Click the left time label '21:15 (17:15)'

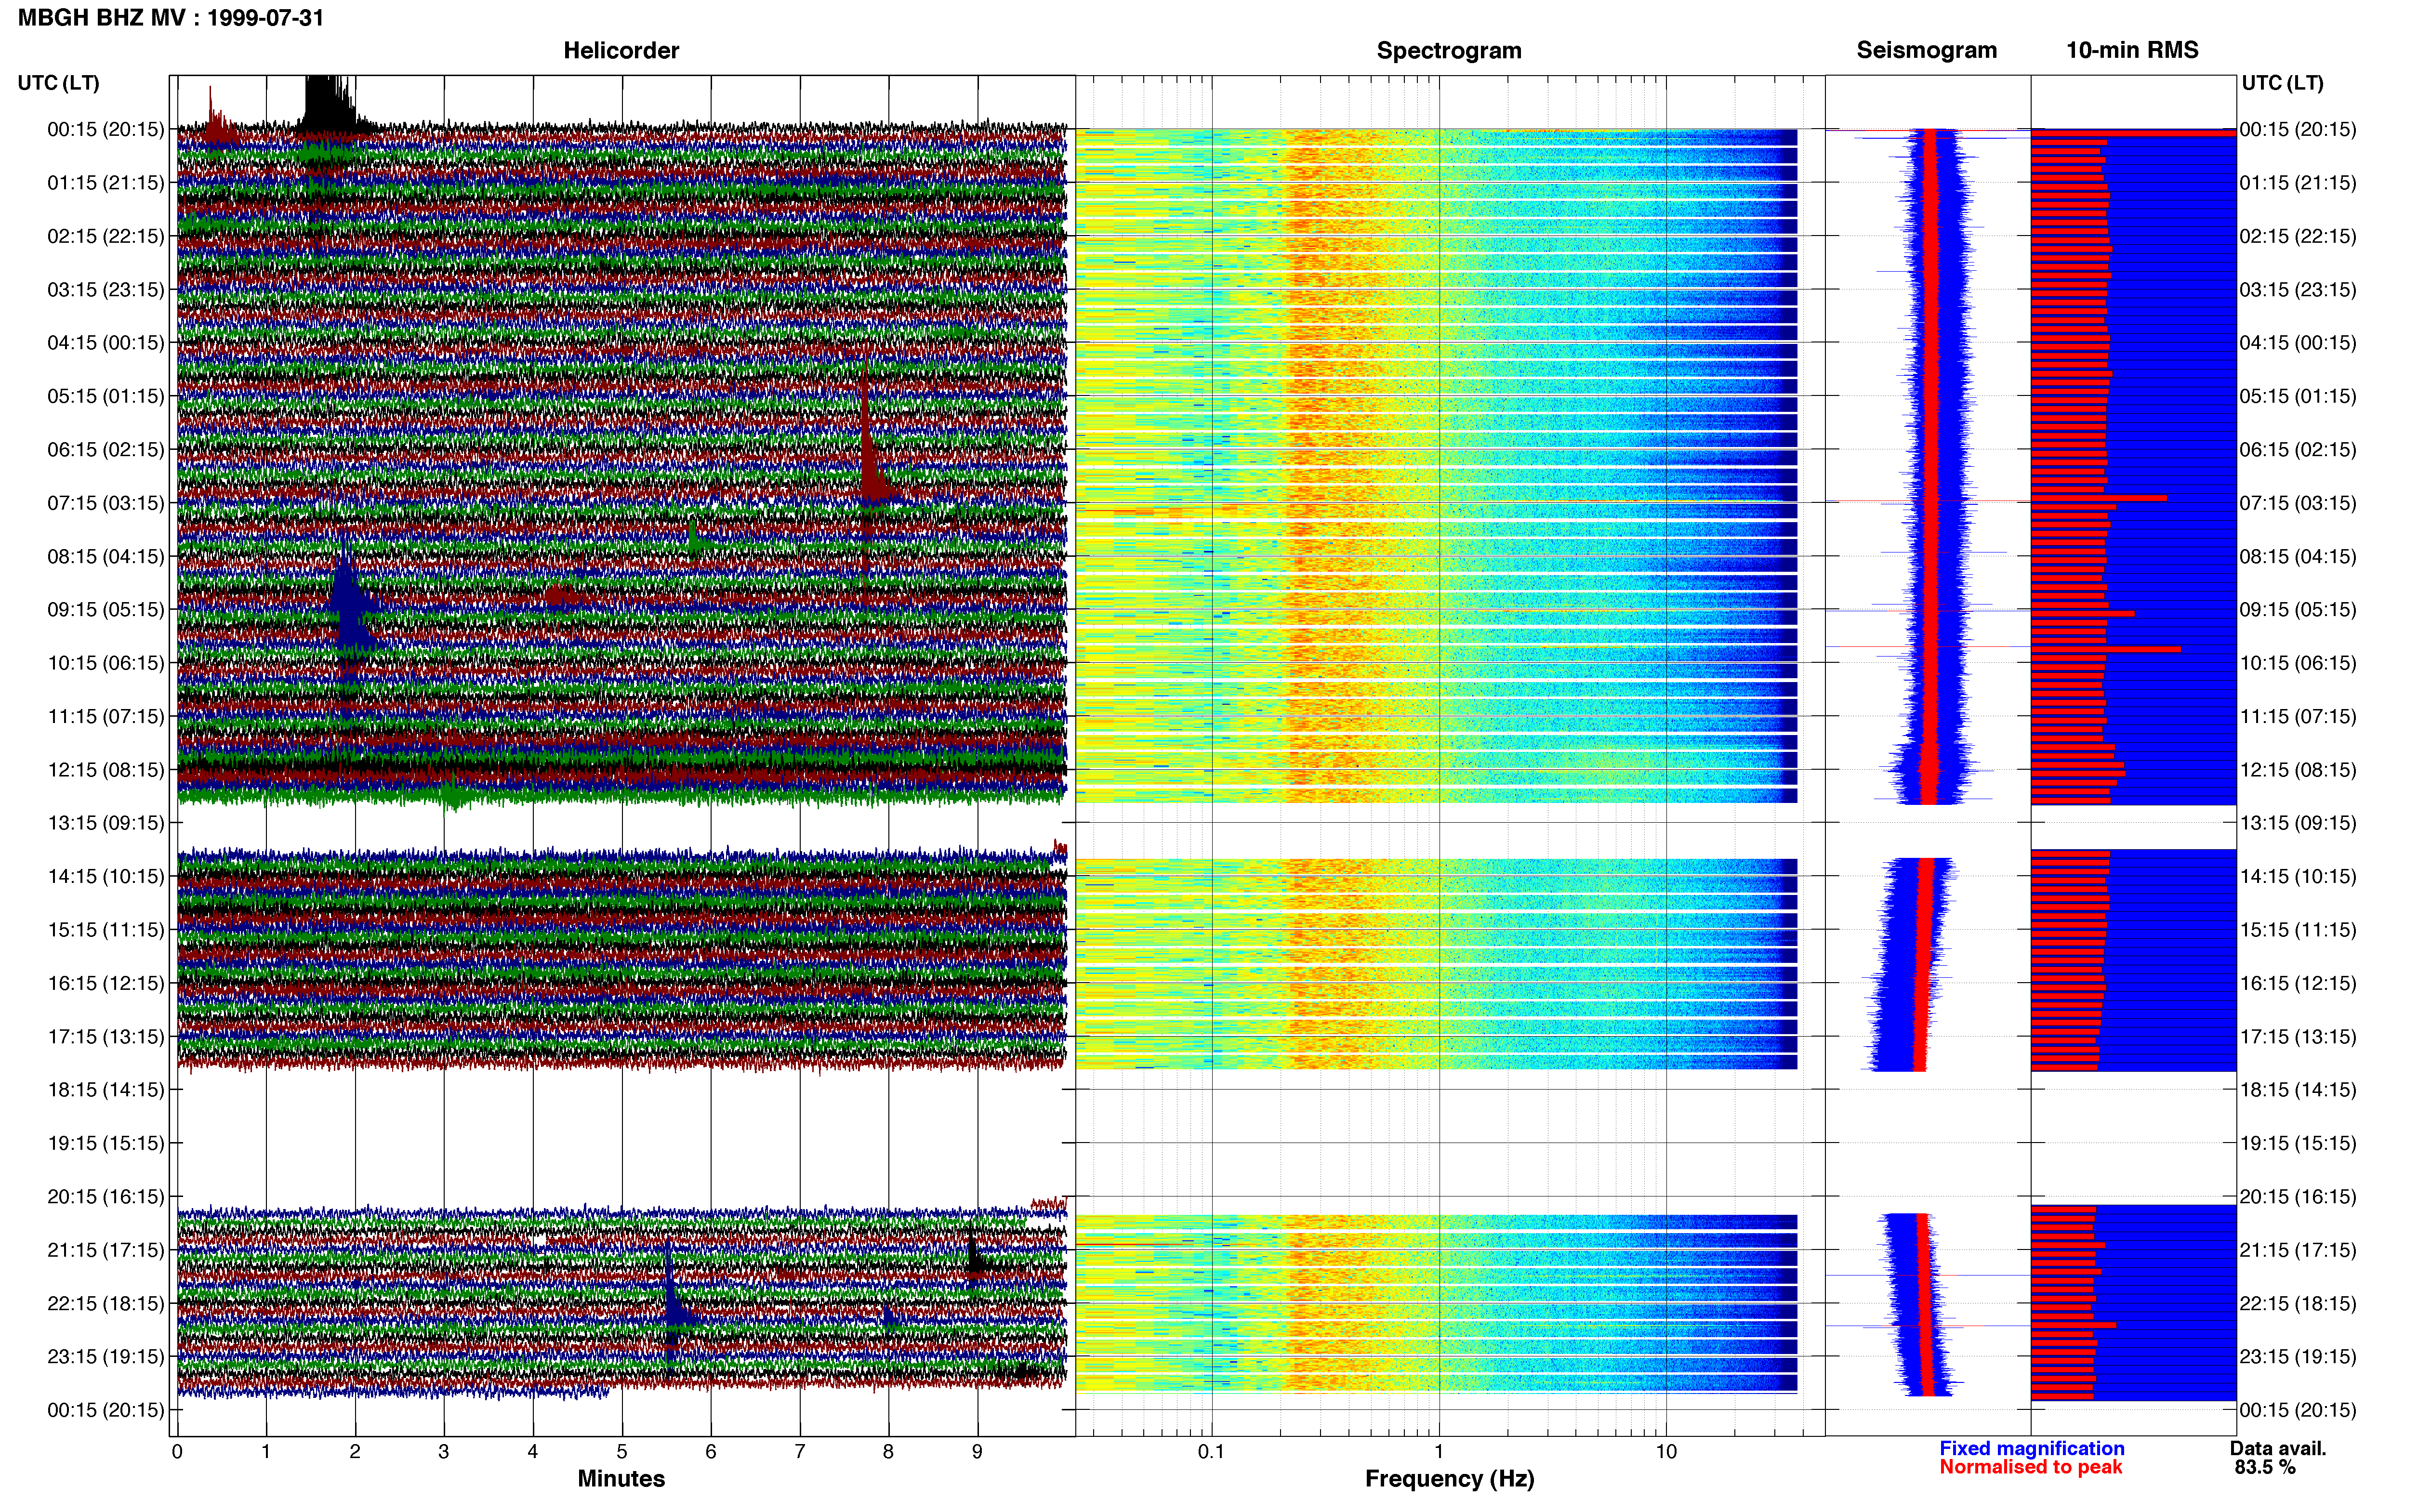(106, 1250)
